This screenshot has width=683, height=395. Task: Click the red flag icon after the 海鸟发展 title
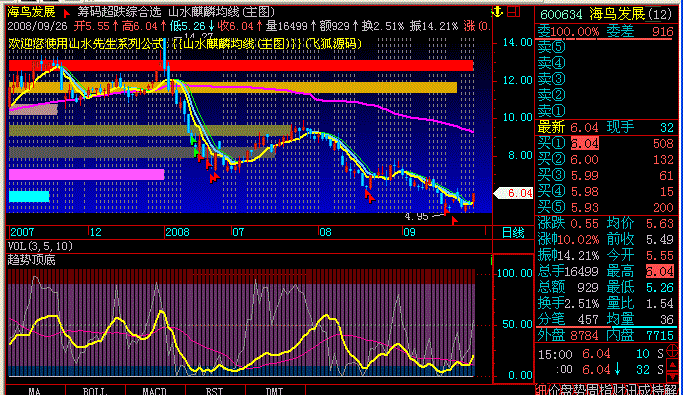tap(67, 13)
